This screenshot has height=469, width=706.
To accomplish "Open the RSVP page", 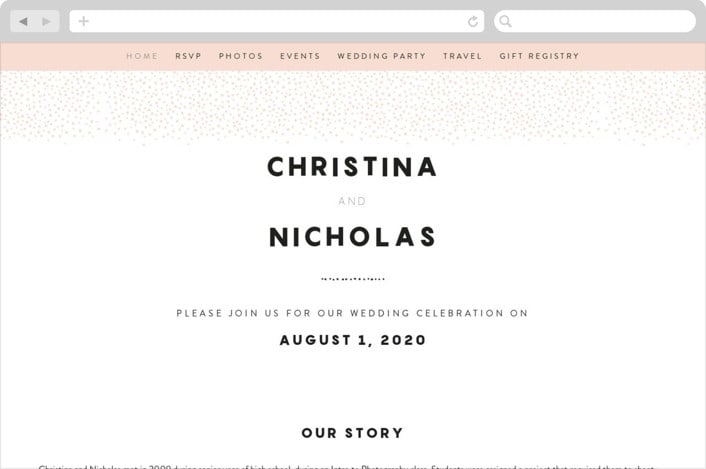I will point(189,56).
